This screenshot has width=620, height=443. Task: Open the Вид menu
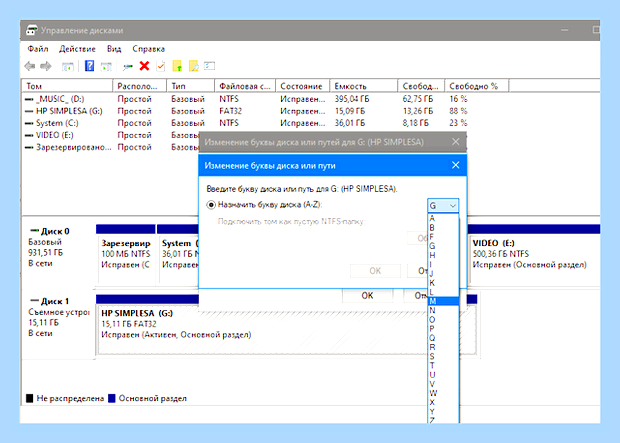click(114, 49)
